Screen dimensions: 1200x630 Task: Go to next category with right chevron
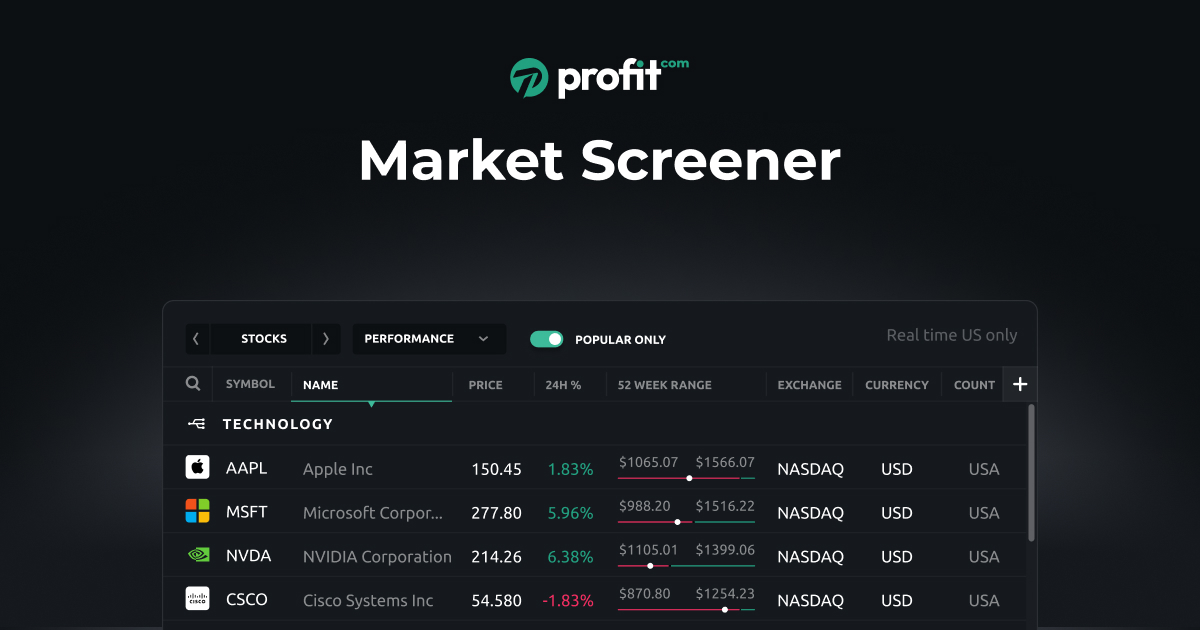click(x=326, y=339)
